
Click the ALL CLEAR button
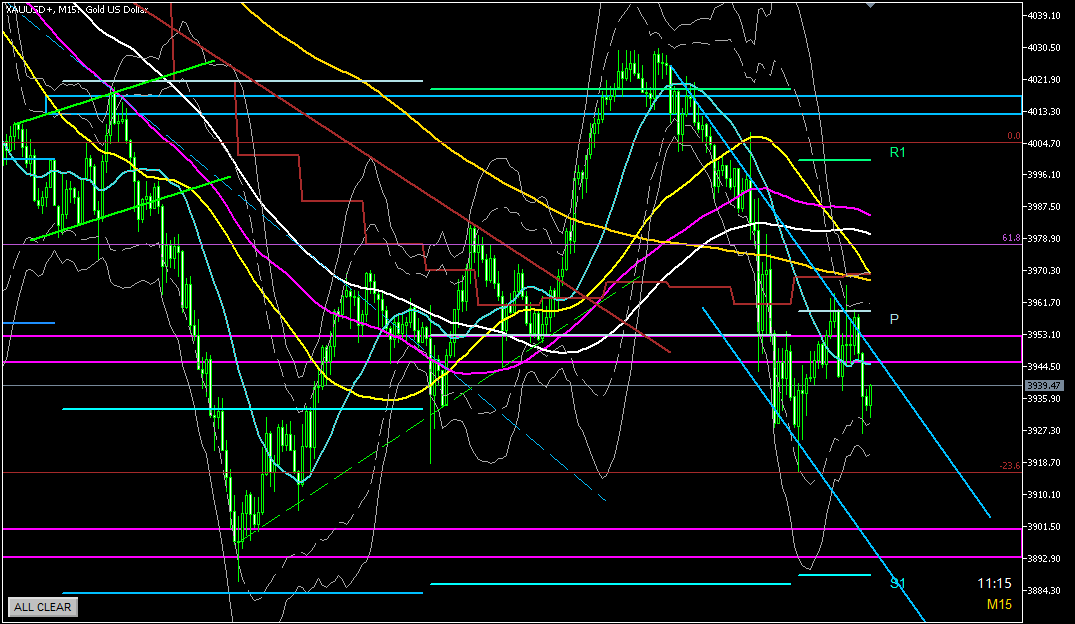pos(42,606)
